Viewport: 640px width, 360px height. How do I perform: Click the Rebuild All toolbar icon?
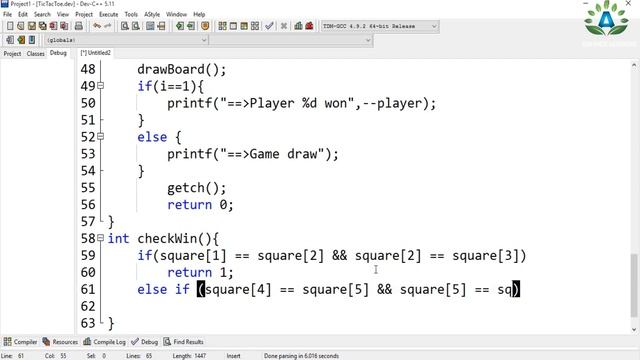[x=255, y=26]
